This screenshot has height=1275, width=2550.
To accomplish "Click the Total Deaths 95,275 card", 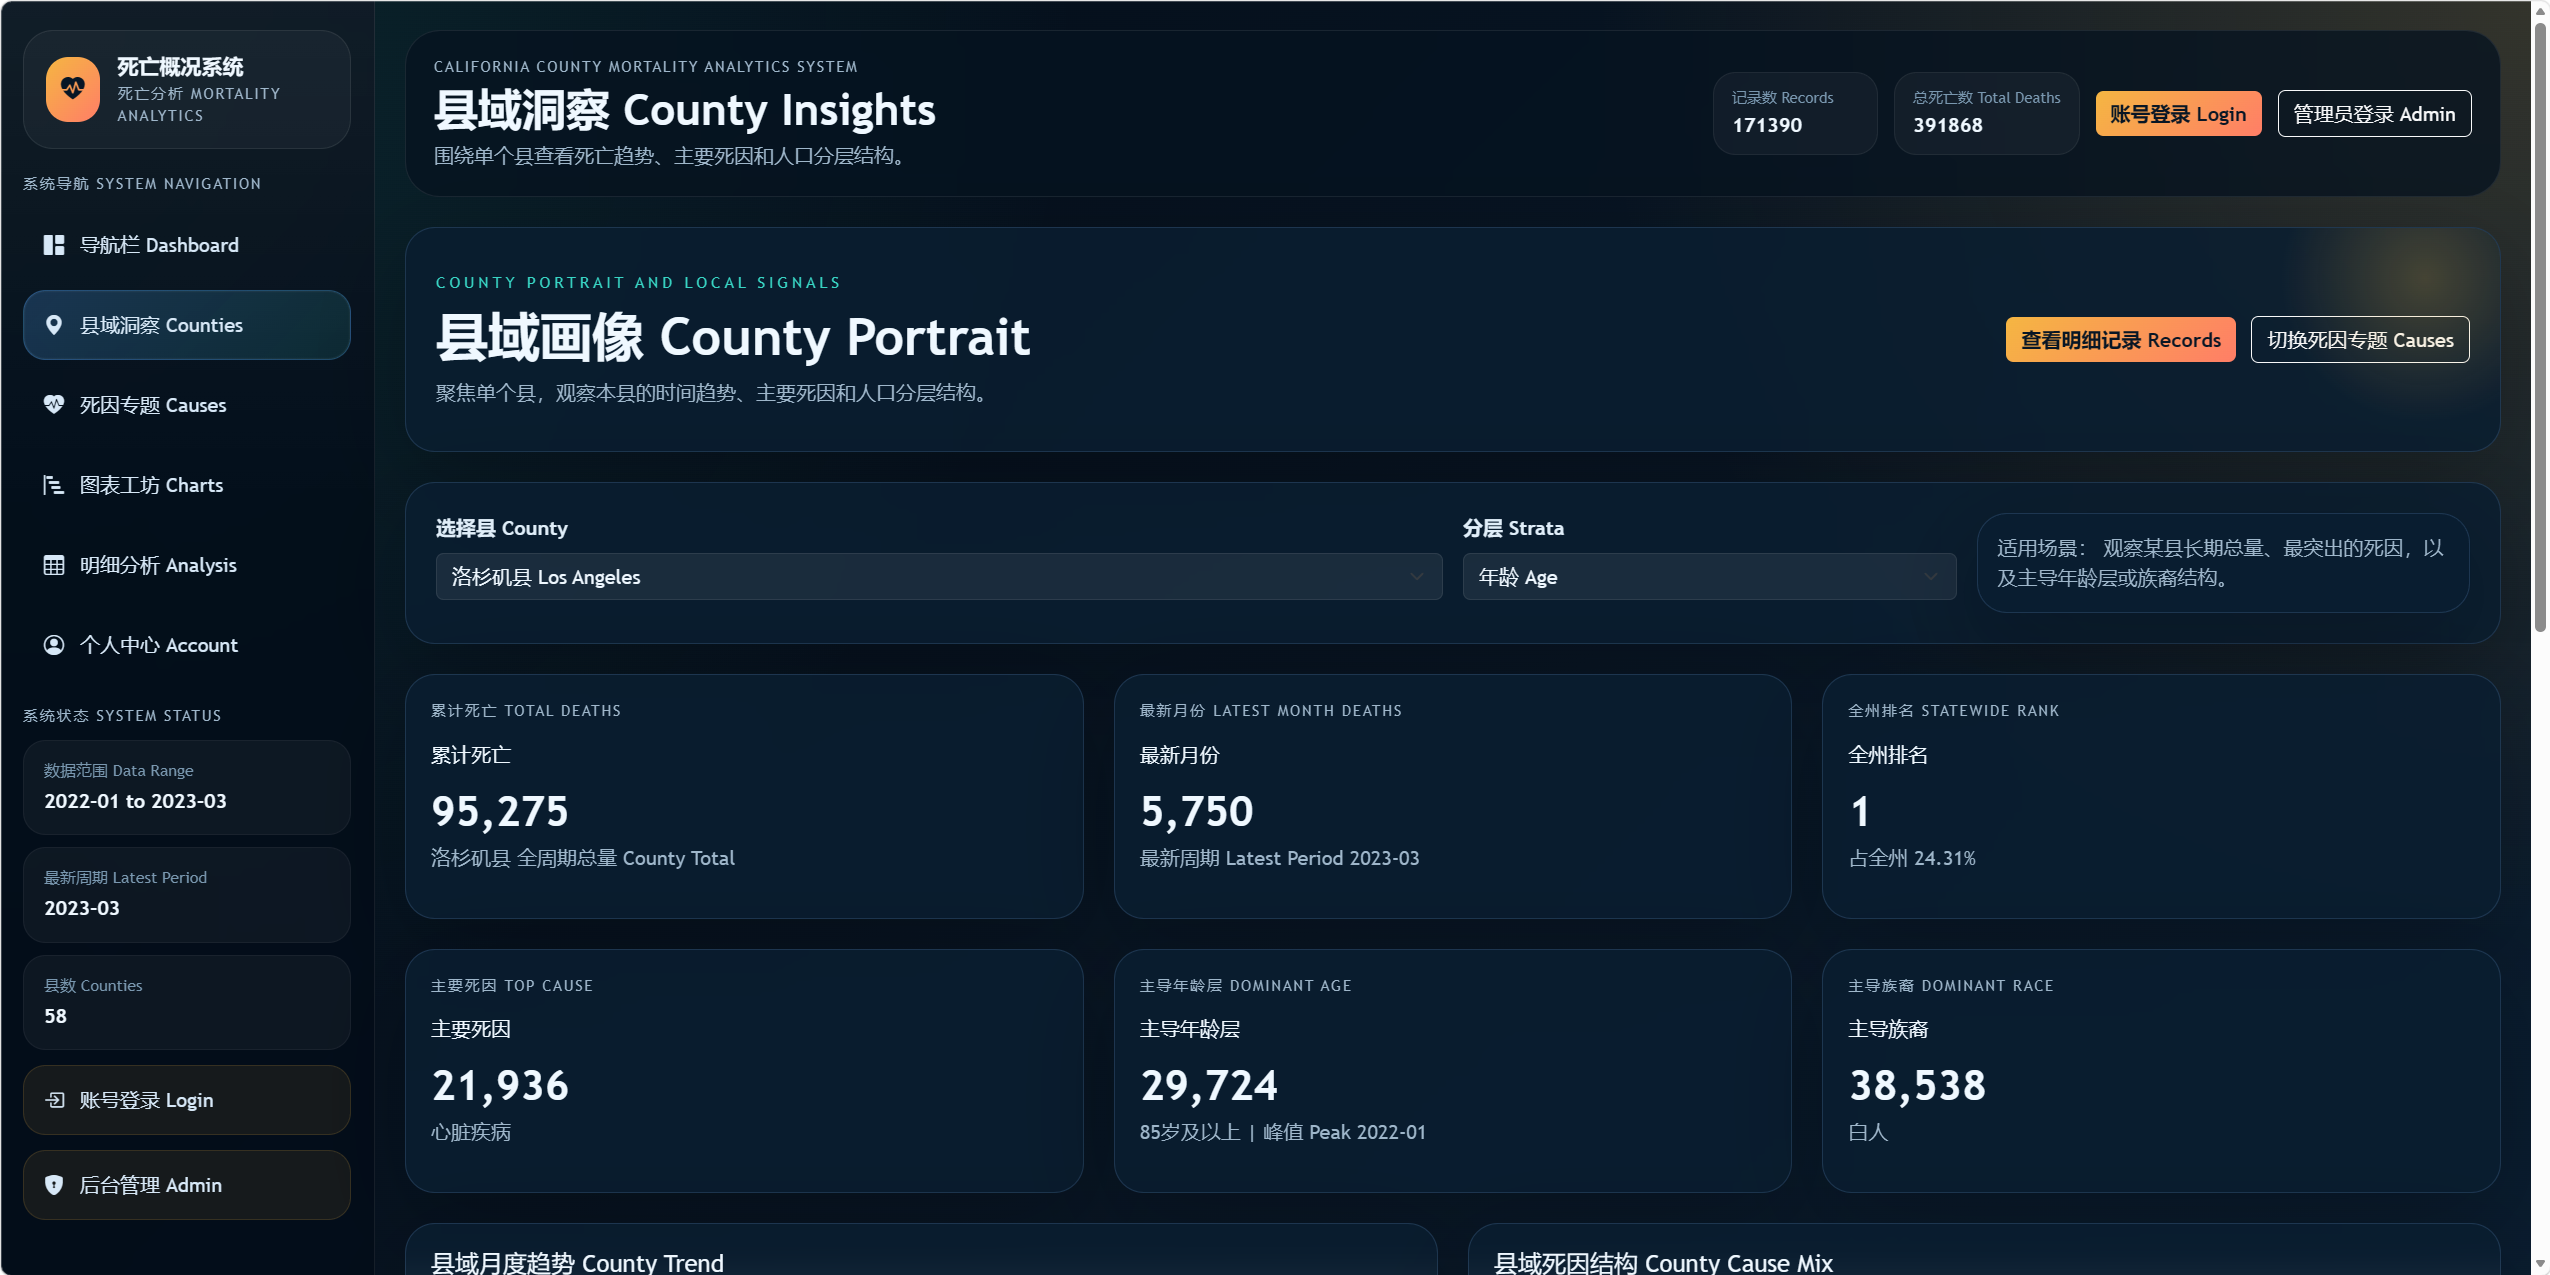I will pyautogui.click(x=743, y=796).
